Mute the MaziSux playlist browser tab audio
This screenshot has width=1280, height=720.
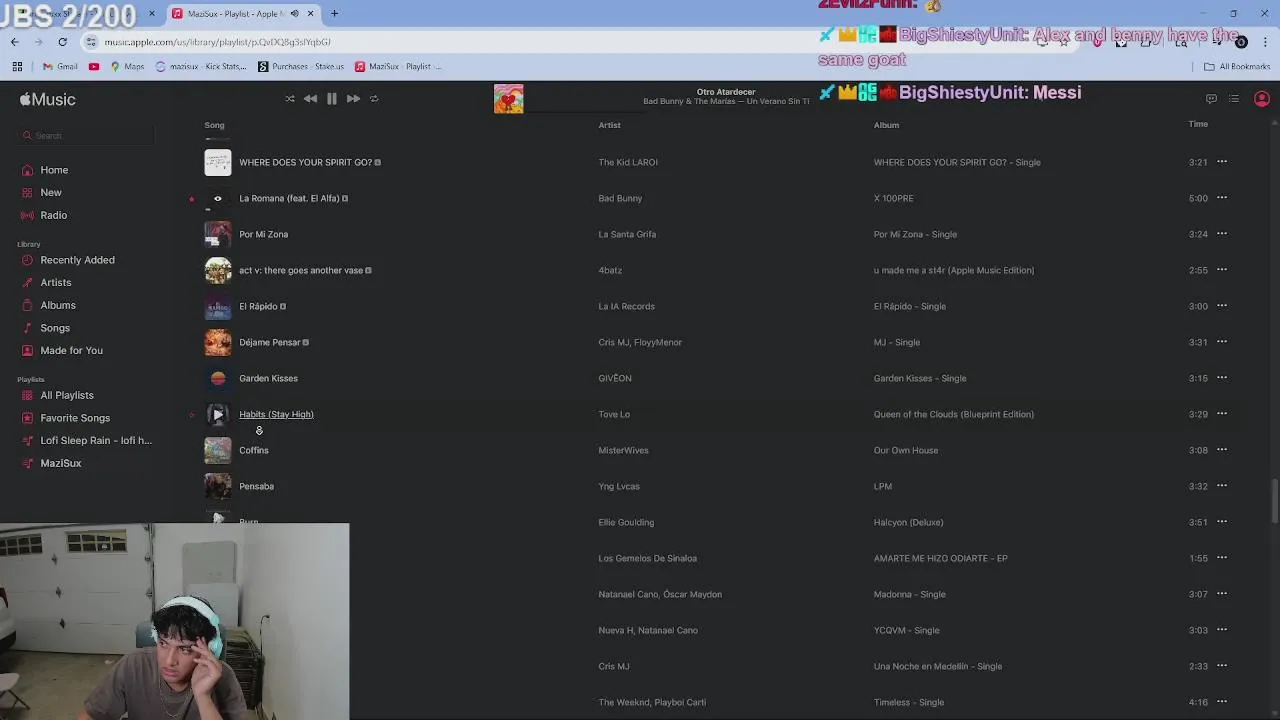click(294, 14)
